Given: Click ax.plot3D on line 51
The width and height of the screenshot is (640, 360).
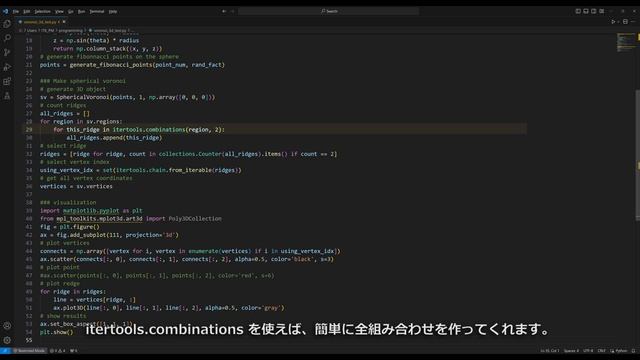Looking at the screenshot, I should point(68,308).
